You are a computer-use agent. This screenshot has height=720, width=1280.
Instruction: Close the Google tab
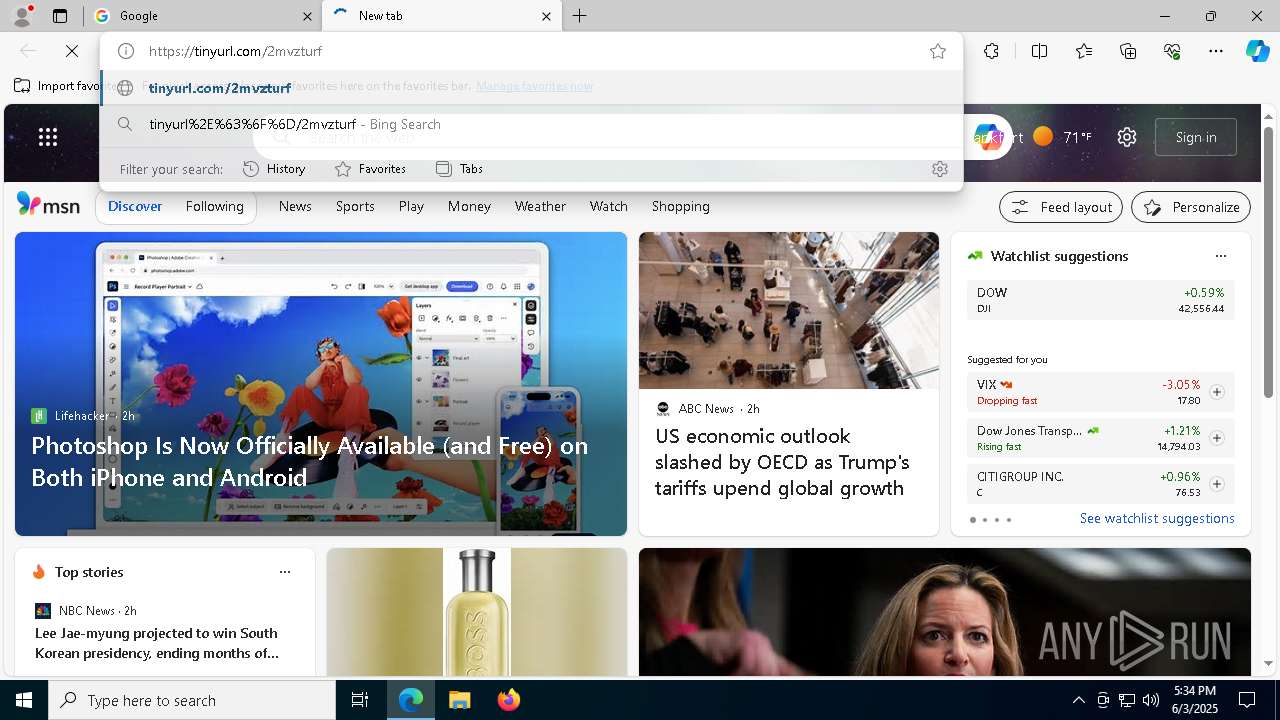click(307, 16)
